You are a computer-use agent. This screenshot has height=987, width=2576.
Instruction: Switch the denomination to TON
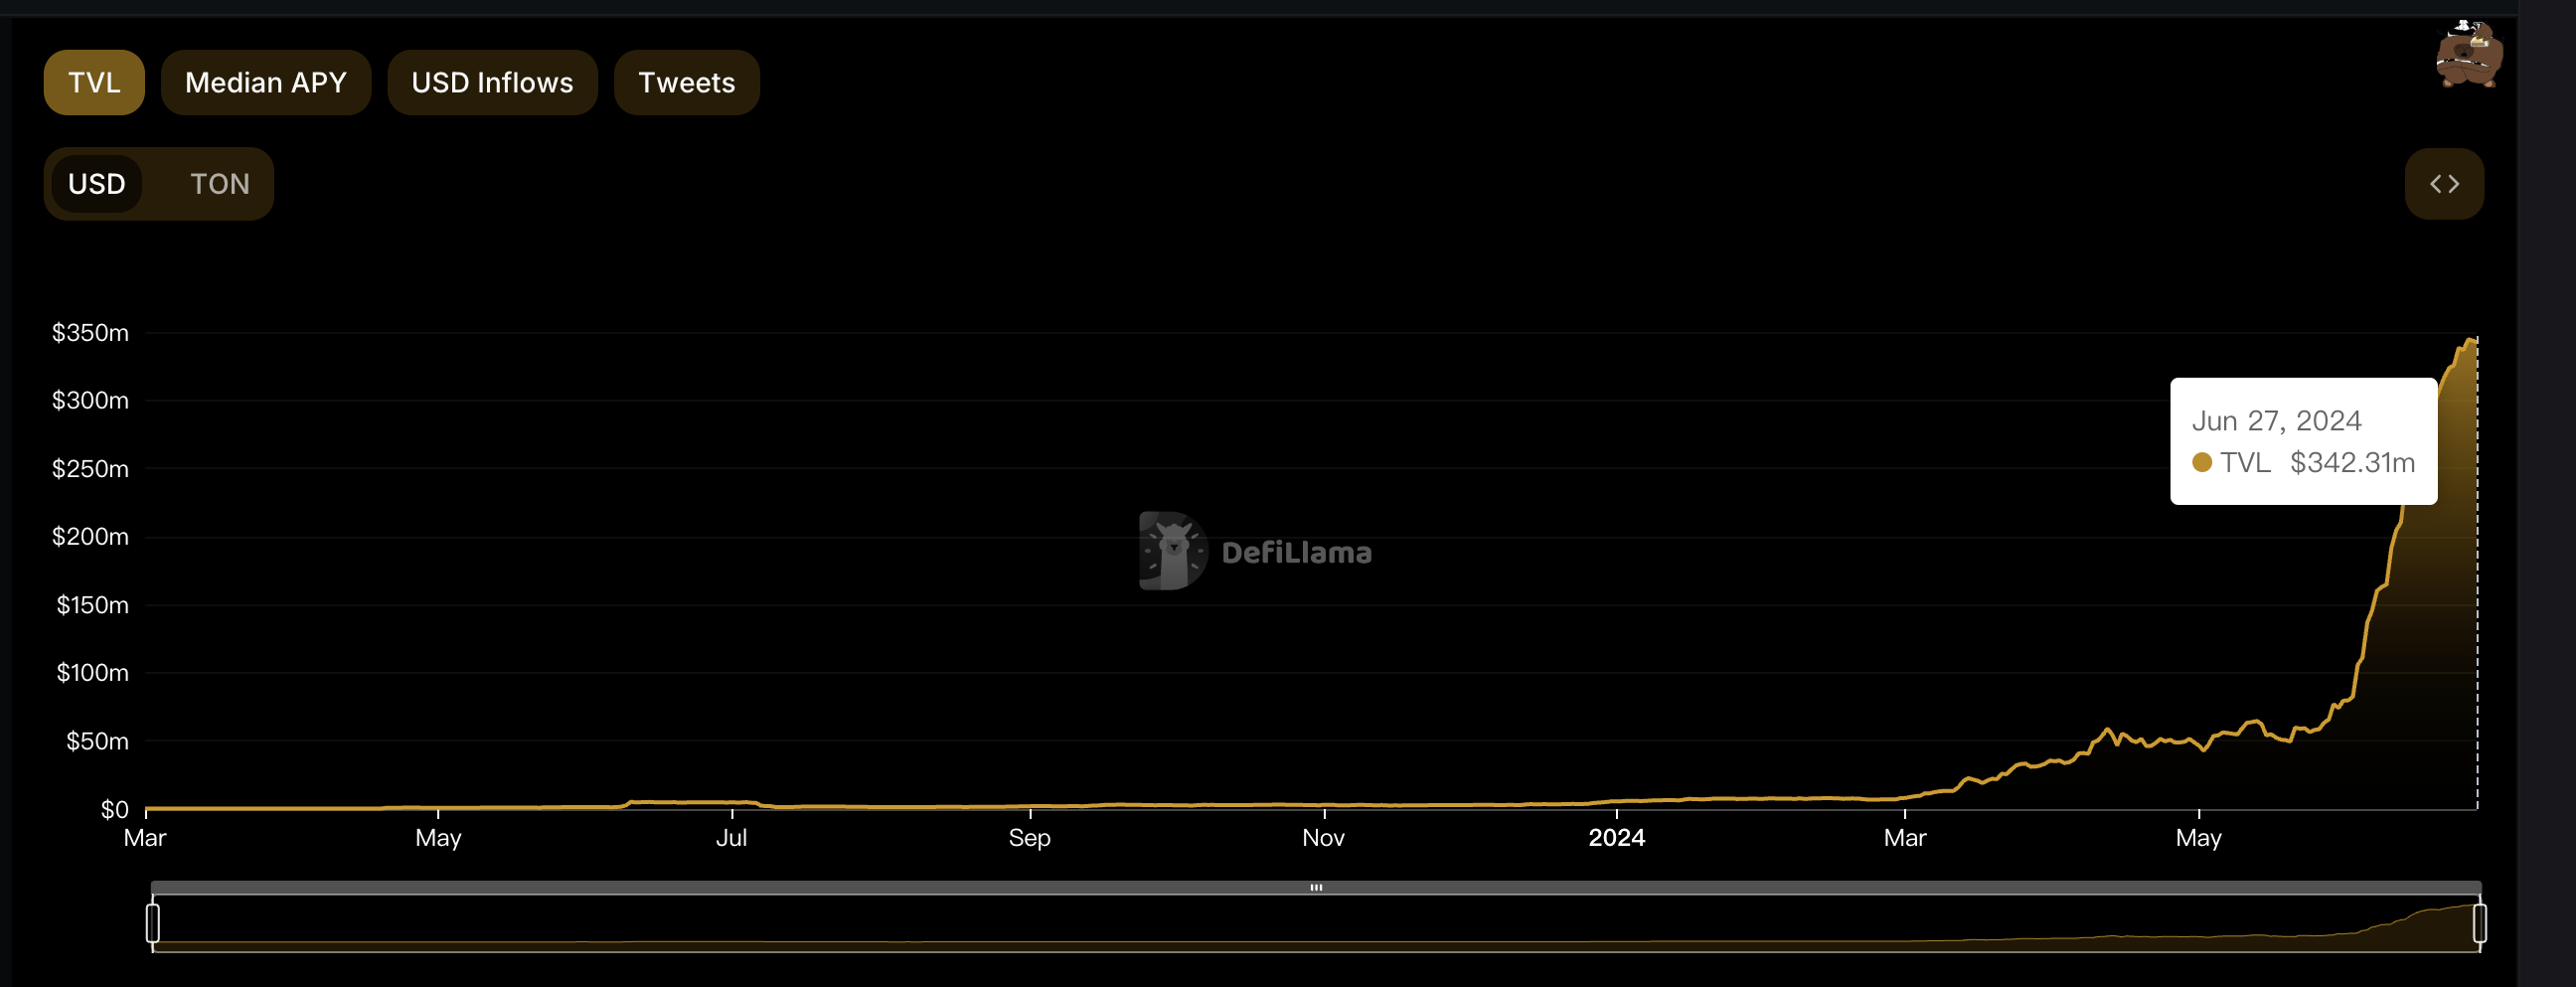click(x=220, y=184)
